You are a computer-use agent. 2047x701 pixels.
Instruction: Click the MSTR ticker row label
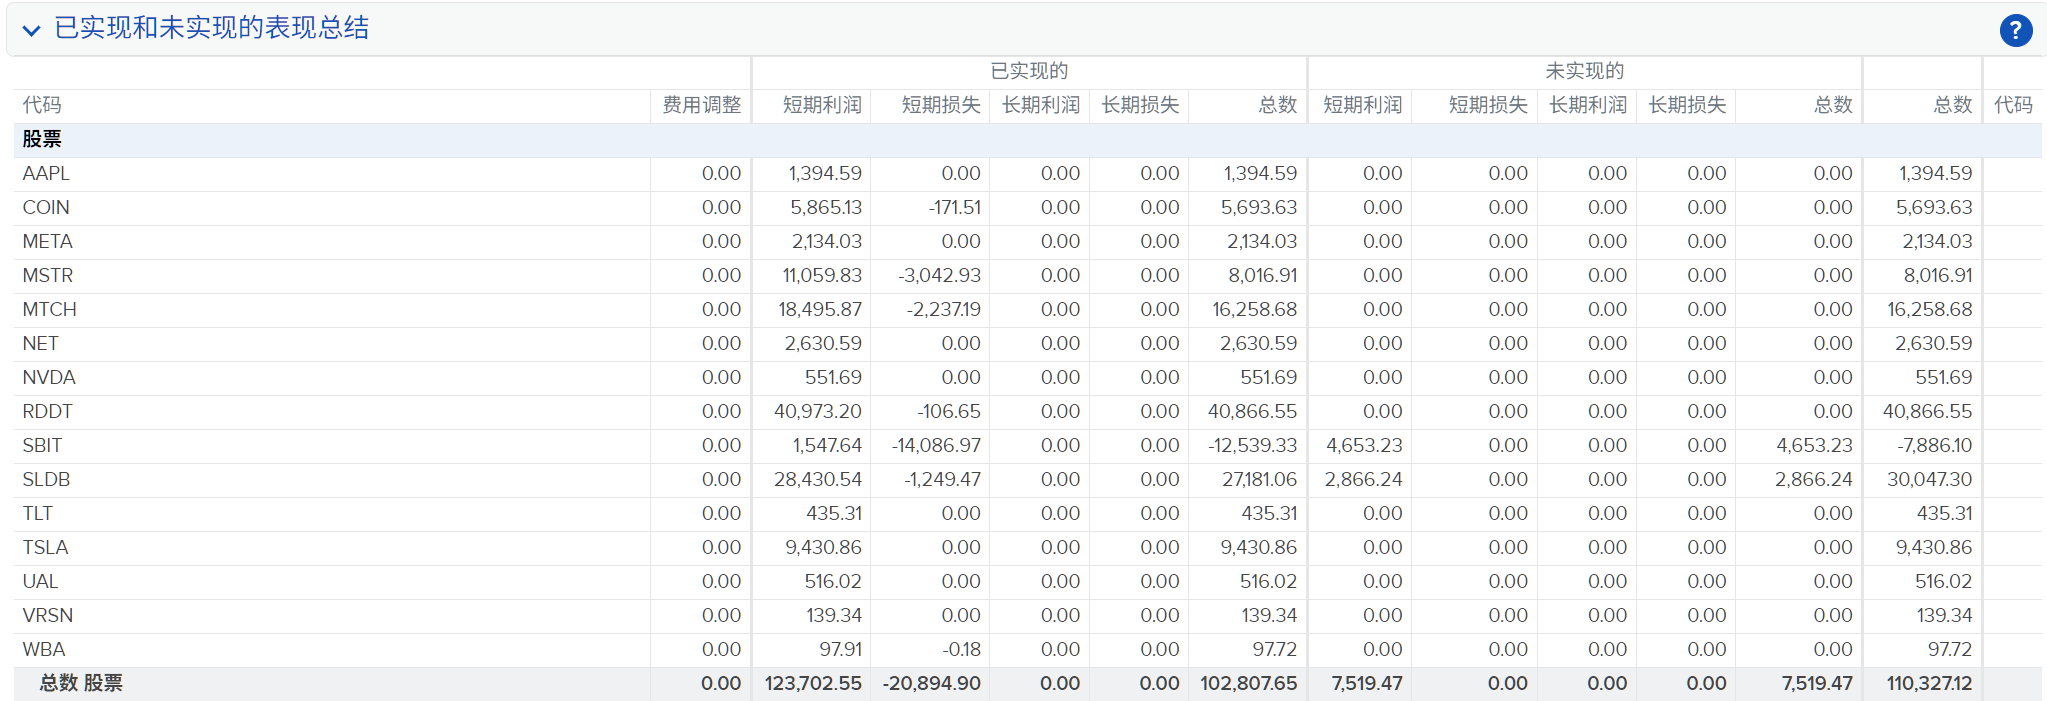tap(47, 275)
